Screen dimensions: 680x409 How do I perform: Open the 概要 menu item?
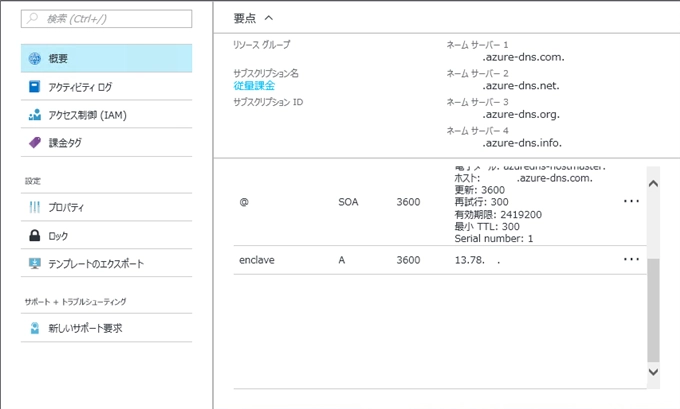click(106, 58)
